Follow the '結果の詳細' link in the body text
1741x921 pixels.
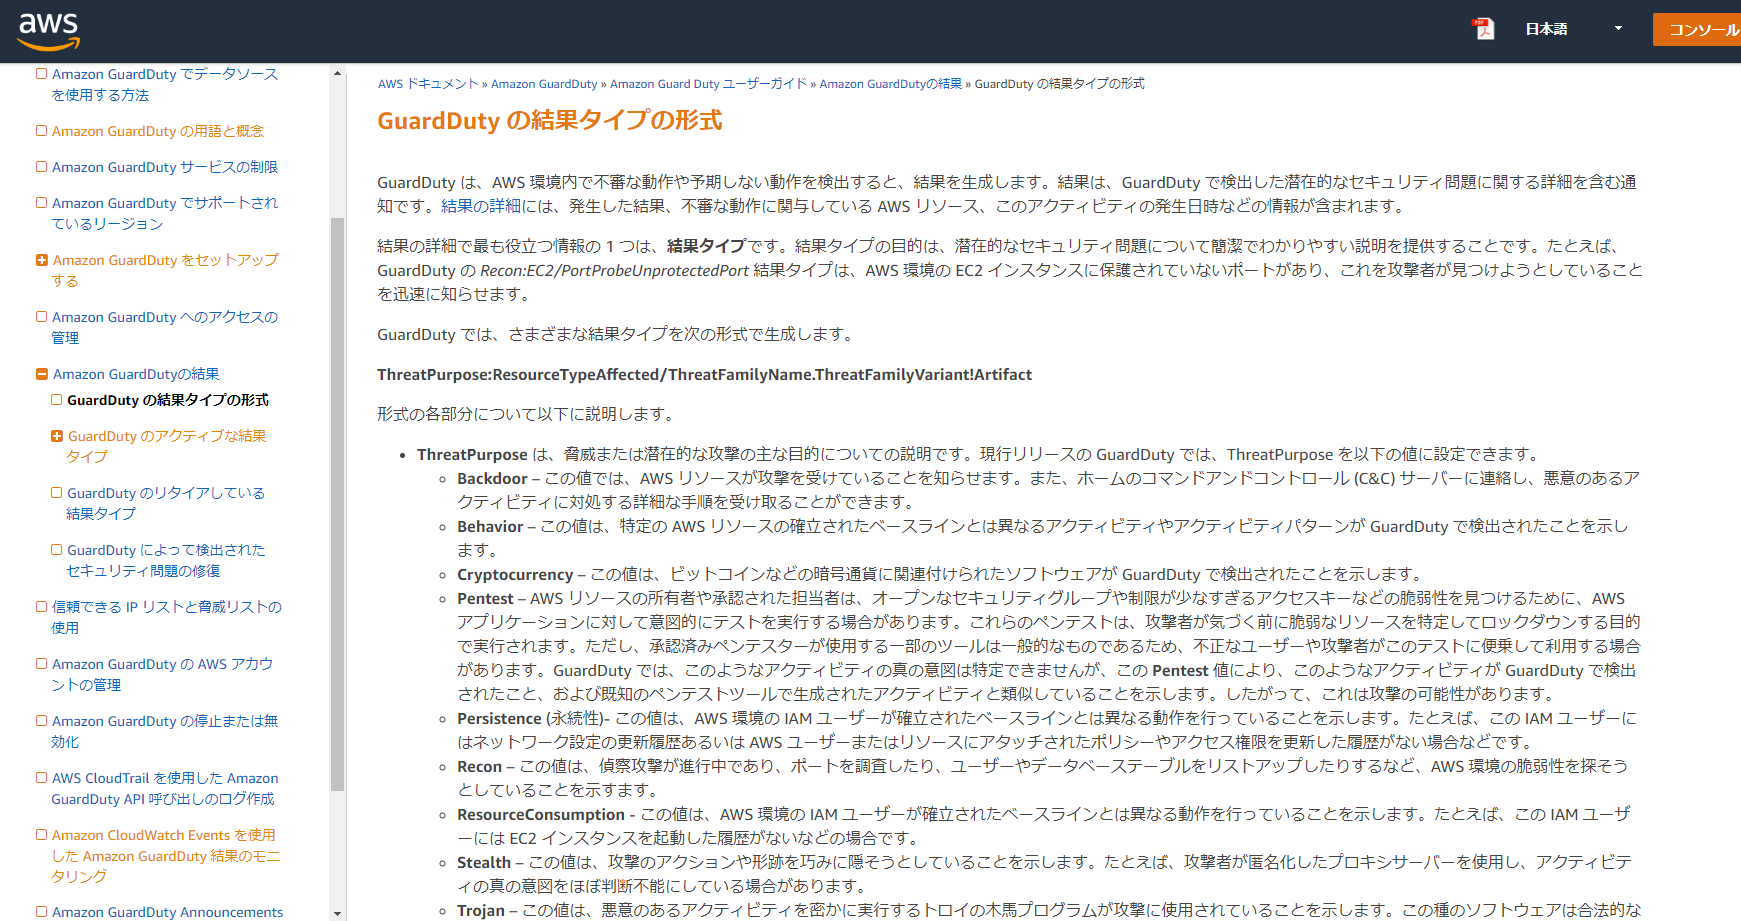[x=481, y=206]
